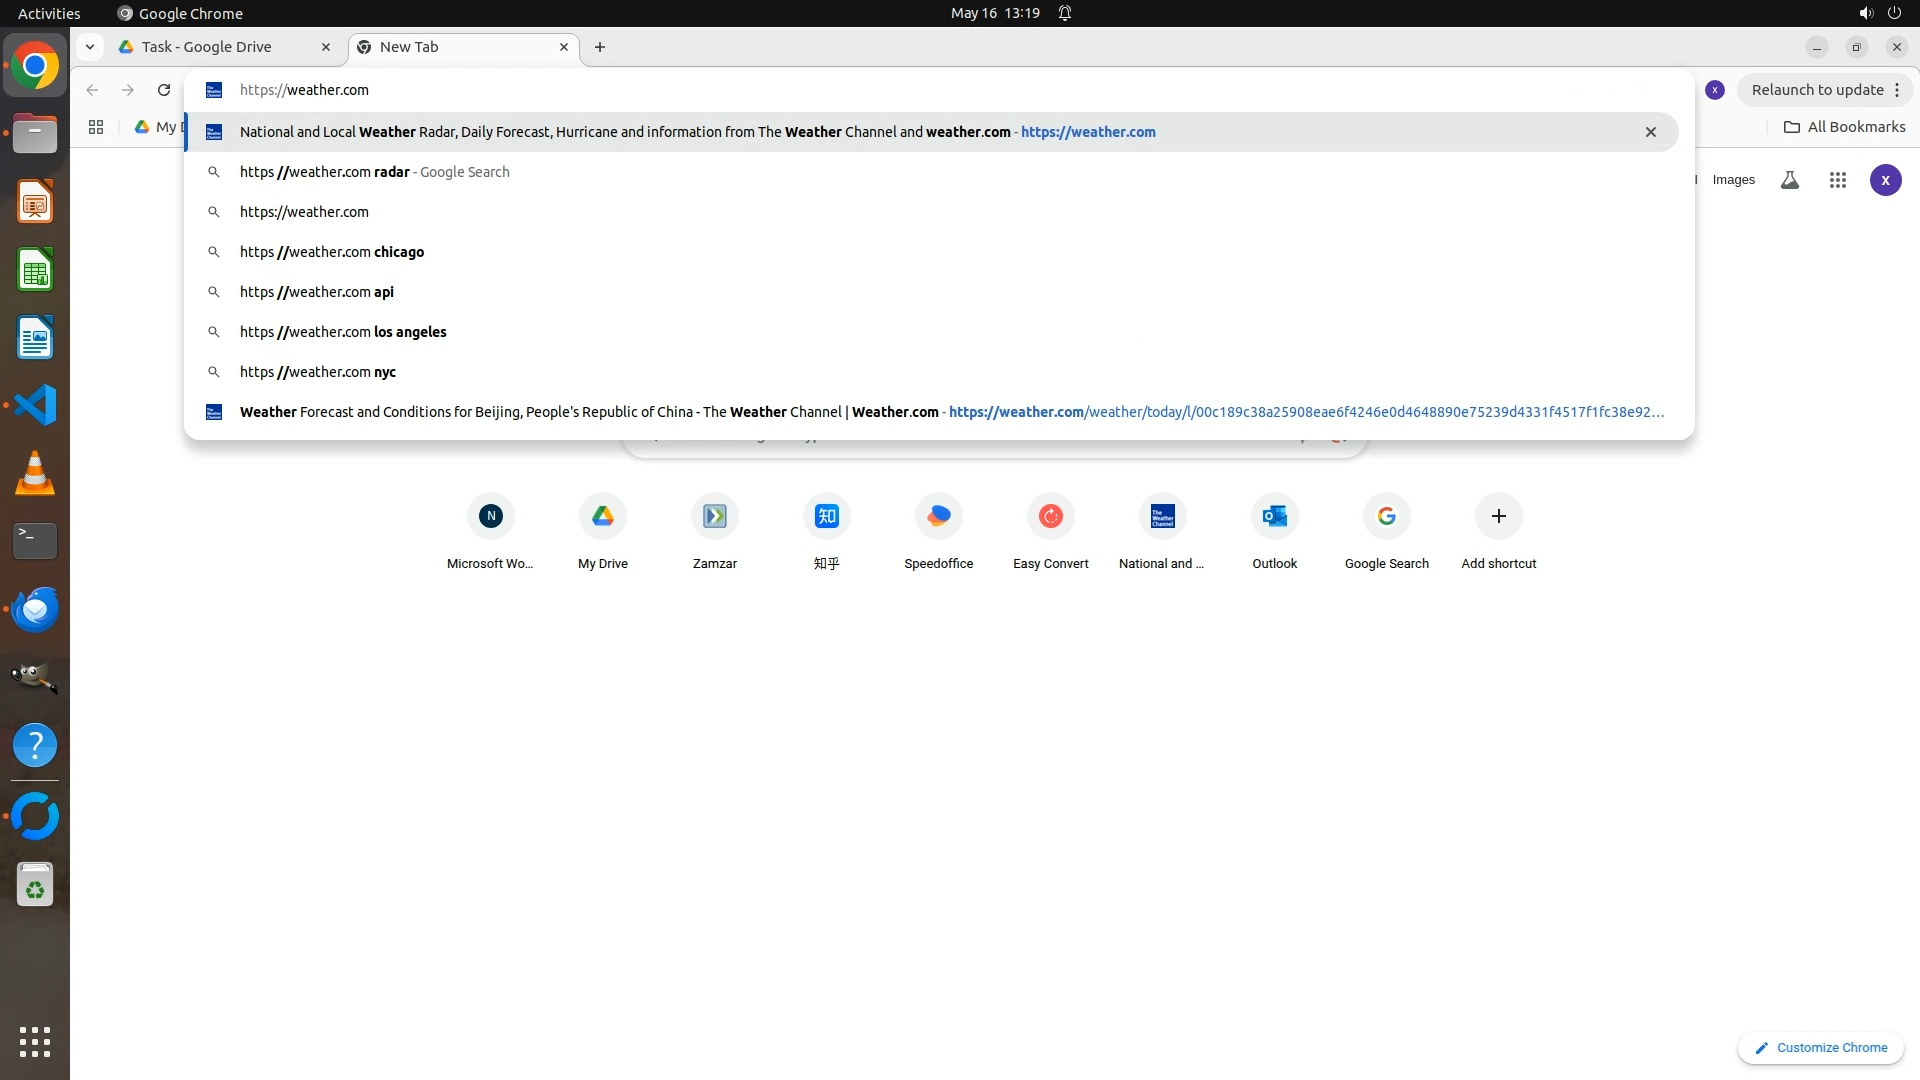1920x1080 pixels.
Task: Select the weather.com chicago suggestion
Action: [332, 252]
